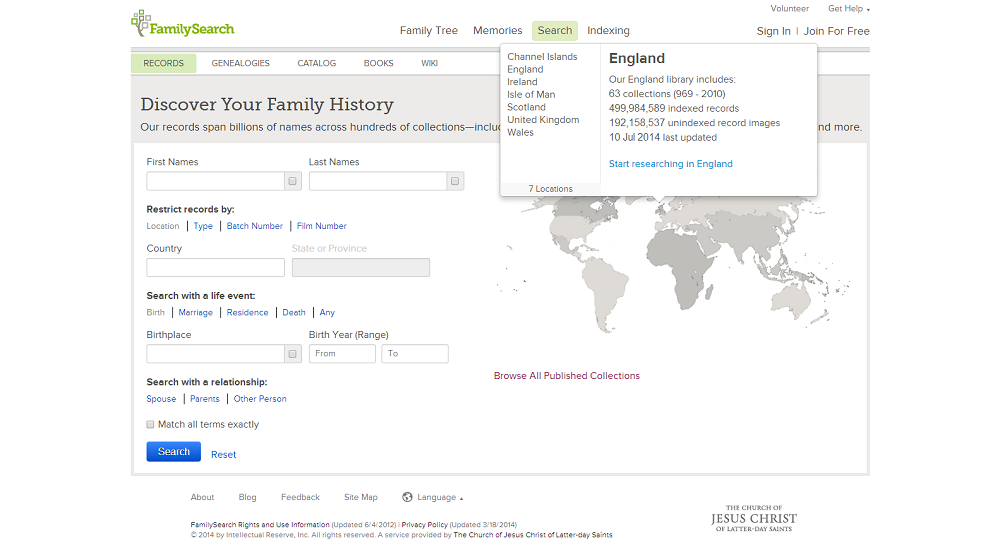Viewport: 1000px width, 560px height.
Task: Click the Country input field
Action: tap(215, 267)
